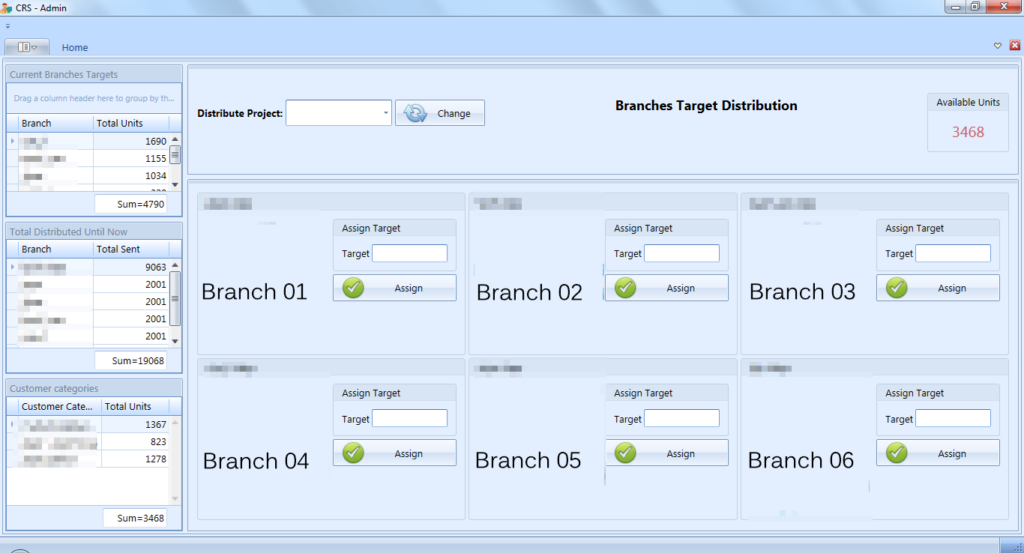Click scroll-up arrow in Current Branches Targets grid

click(175, 140)
